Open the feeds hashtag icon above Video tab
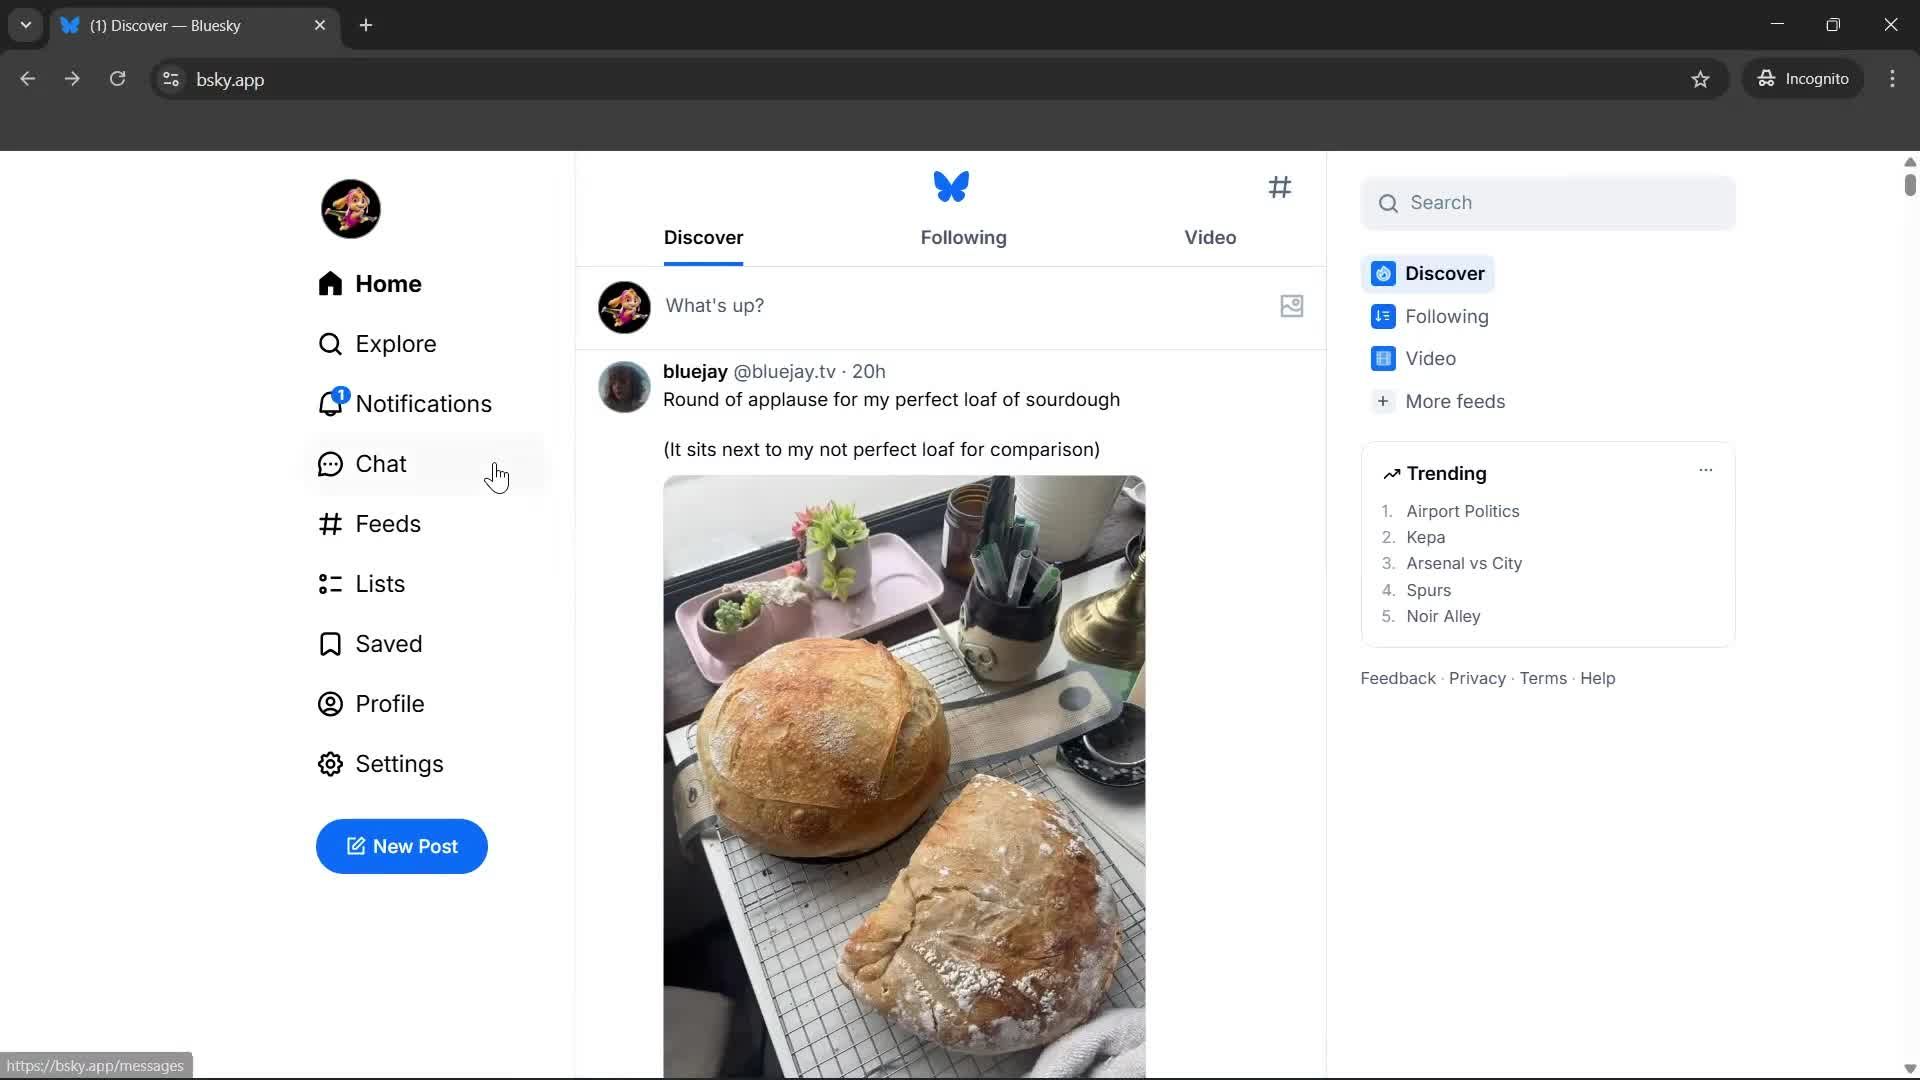 [x=1281, y=187]
